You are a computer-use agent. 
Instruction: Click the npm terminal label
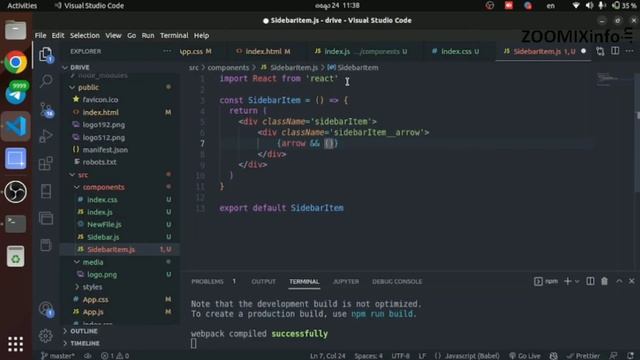click(546, 281)
